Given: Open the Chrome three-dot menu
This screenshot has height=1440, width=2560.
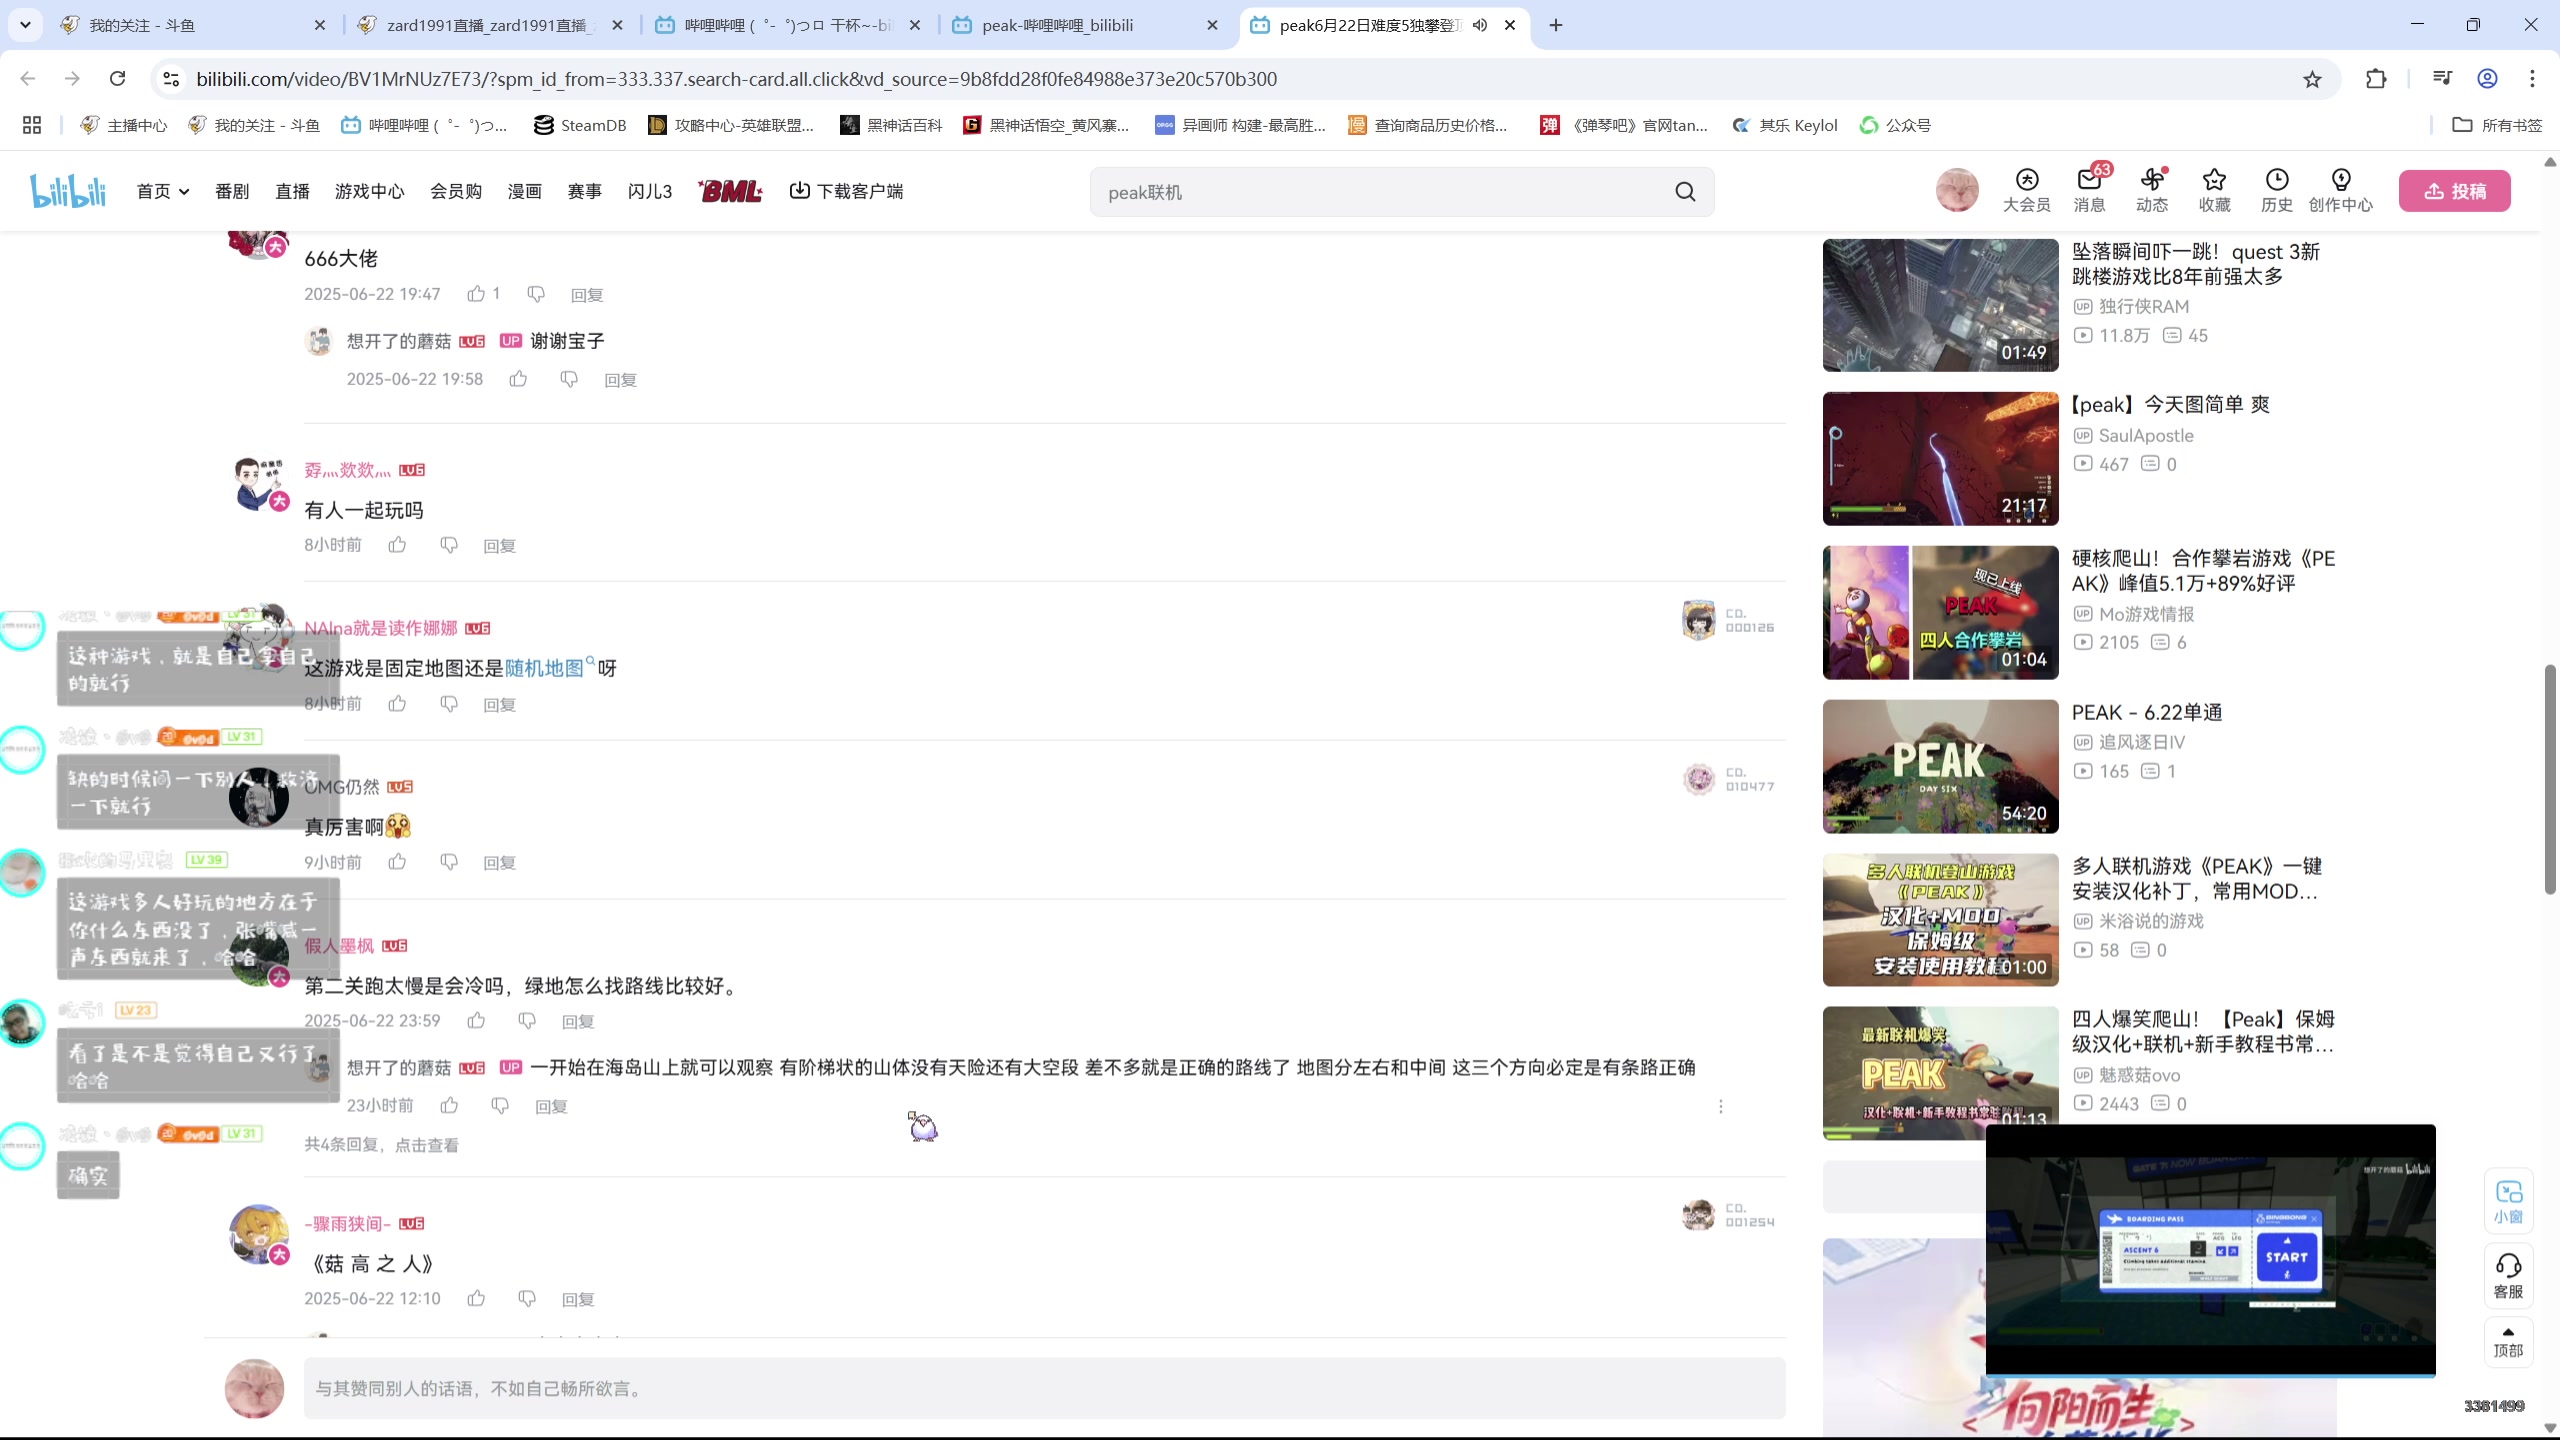Looking at the screenshot, I should pyautogui.click(x=2532, y=79).
